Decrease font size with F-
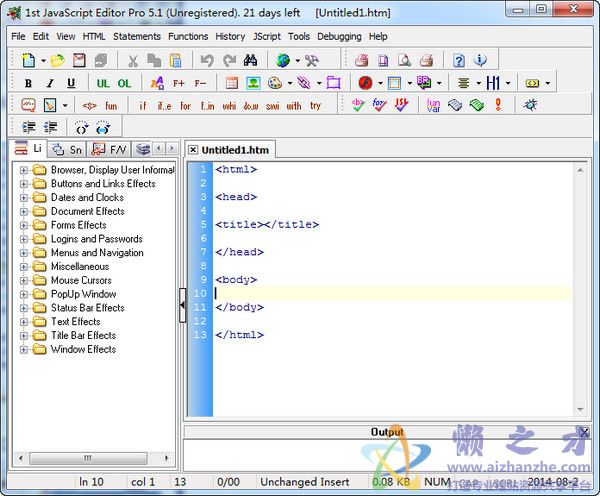600x496 pixels. 200,83
